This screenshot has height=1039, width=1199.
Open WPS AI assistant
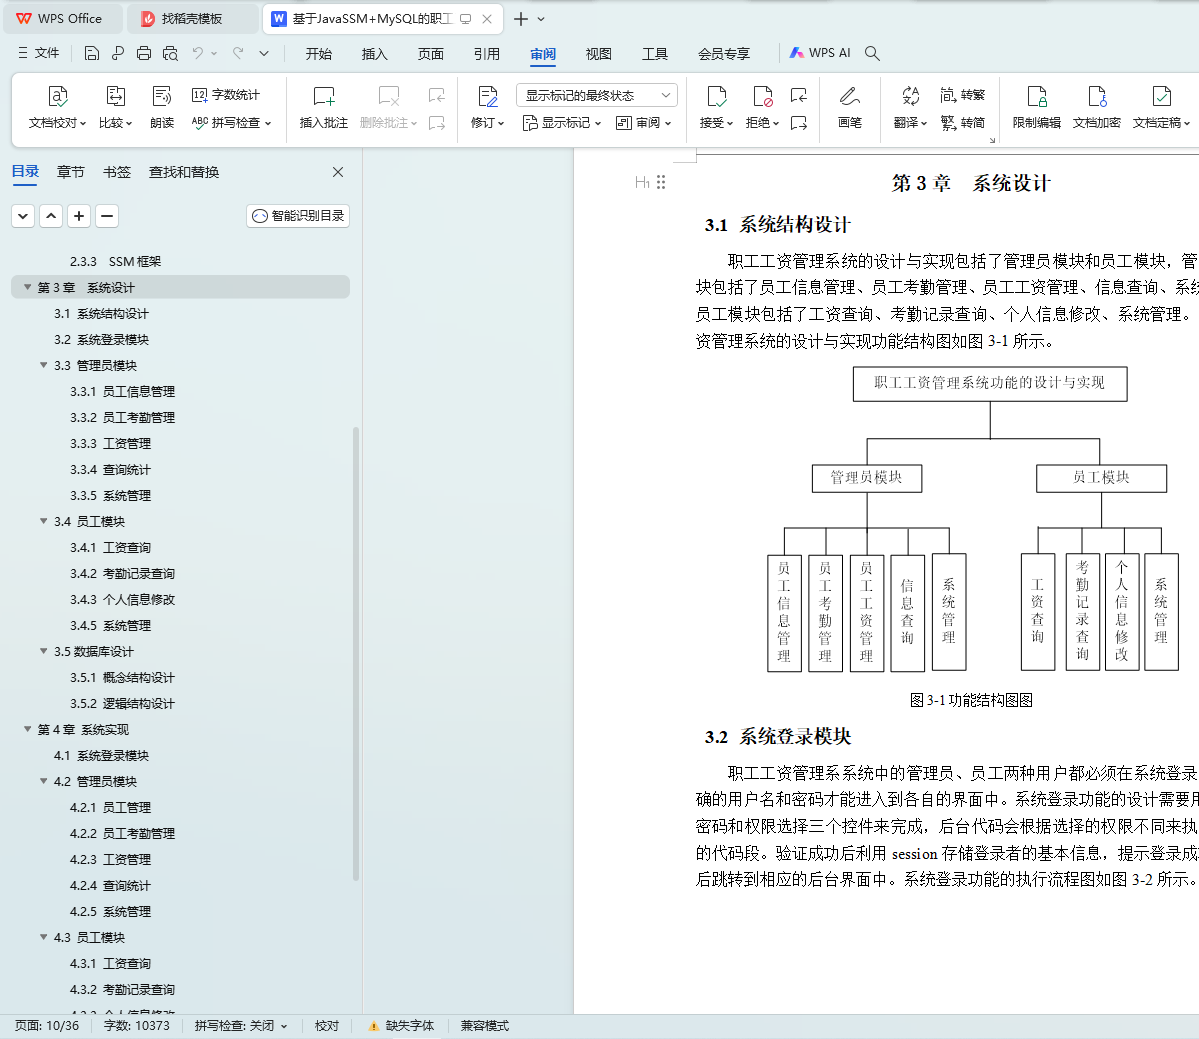tap(820, 53)
